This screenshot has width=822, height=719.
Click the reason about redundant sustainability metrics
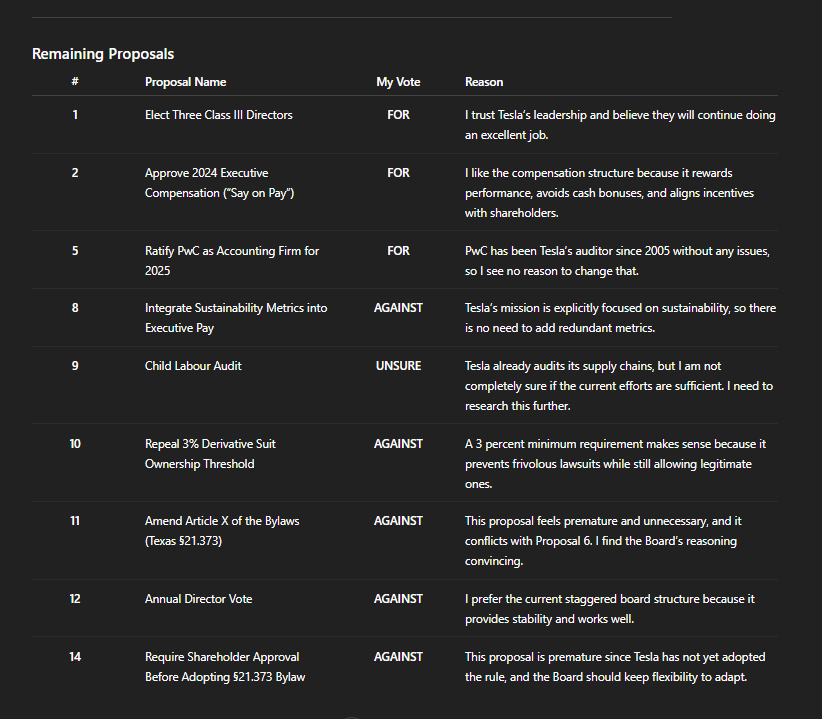click(620, 318)
